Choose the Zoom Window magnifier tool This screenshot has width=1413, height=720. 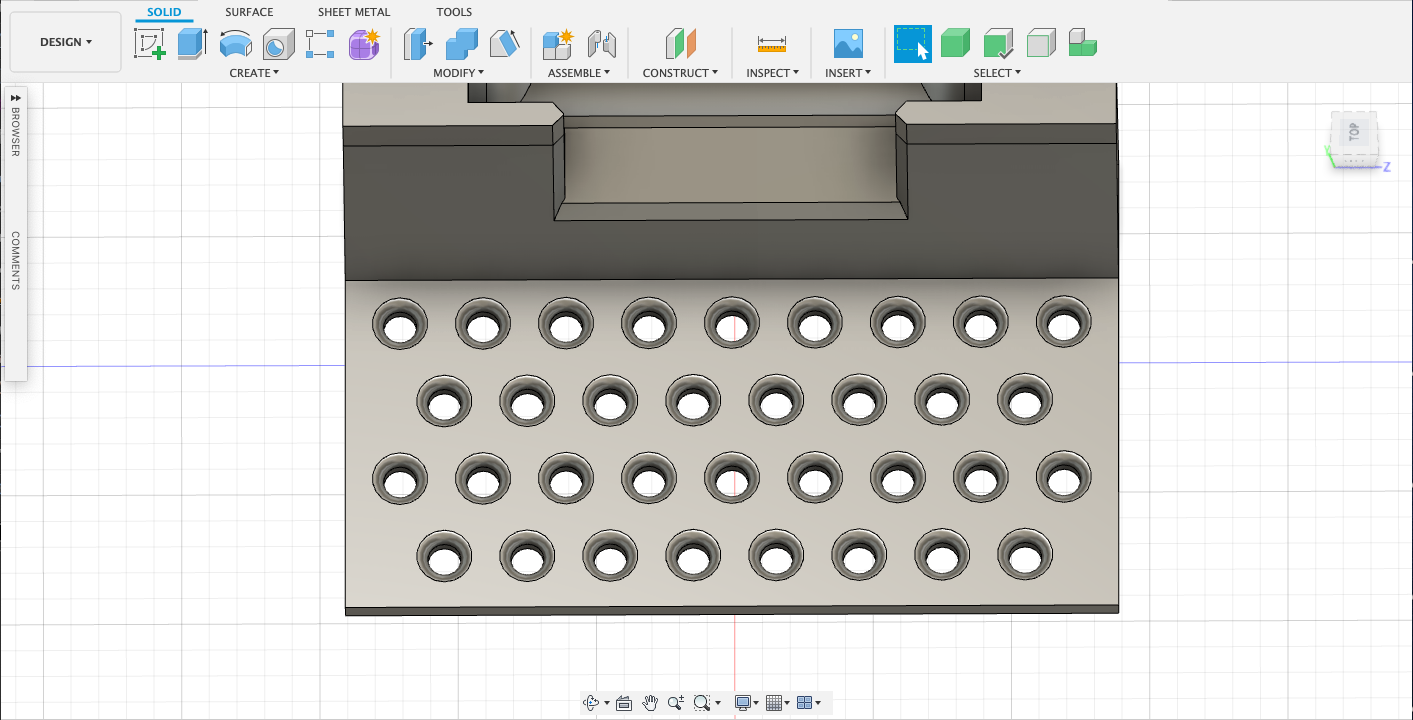(701, 703)
